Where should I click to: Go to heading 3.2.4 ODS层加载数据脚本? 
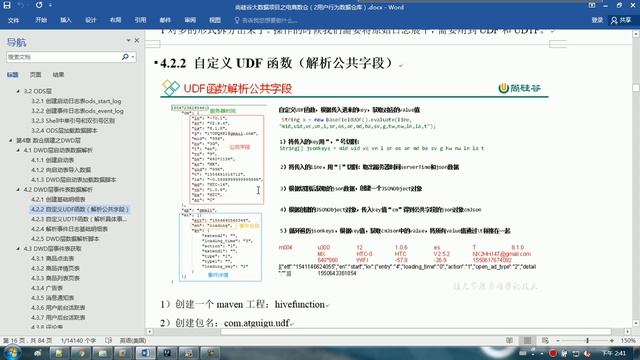coord(64,130)
